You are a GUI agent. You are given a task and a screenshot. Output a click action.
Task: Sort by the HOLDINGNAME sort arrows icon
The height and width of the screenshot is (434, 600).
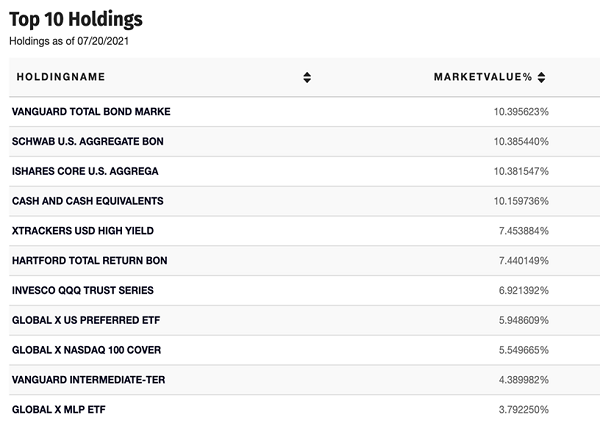click(307, 77)
